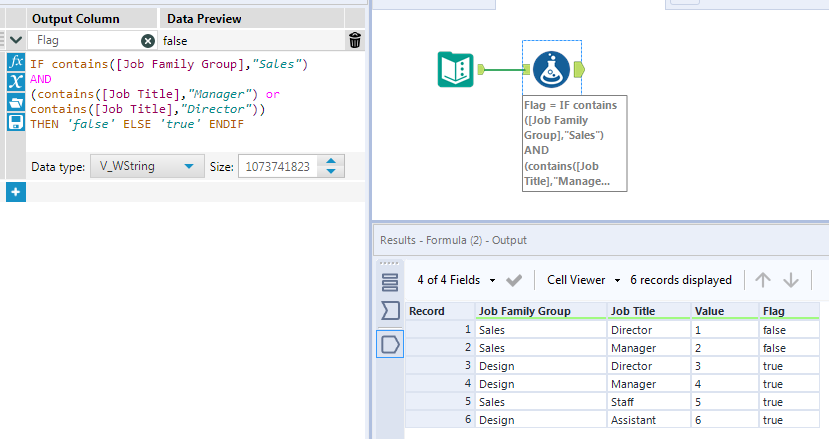Screen dimensions: 829x439
Task: Open saved expressions folder icon
Action: point(16,102)
